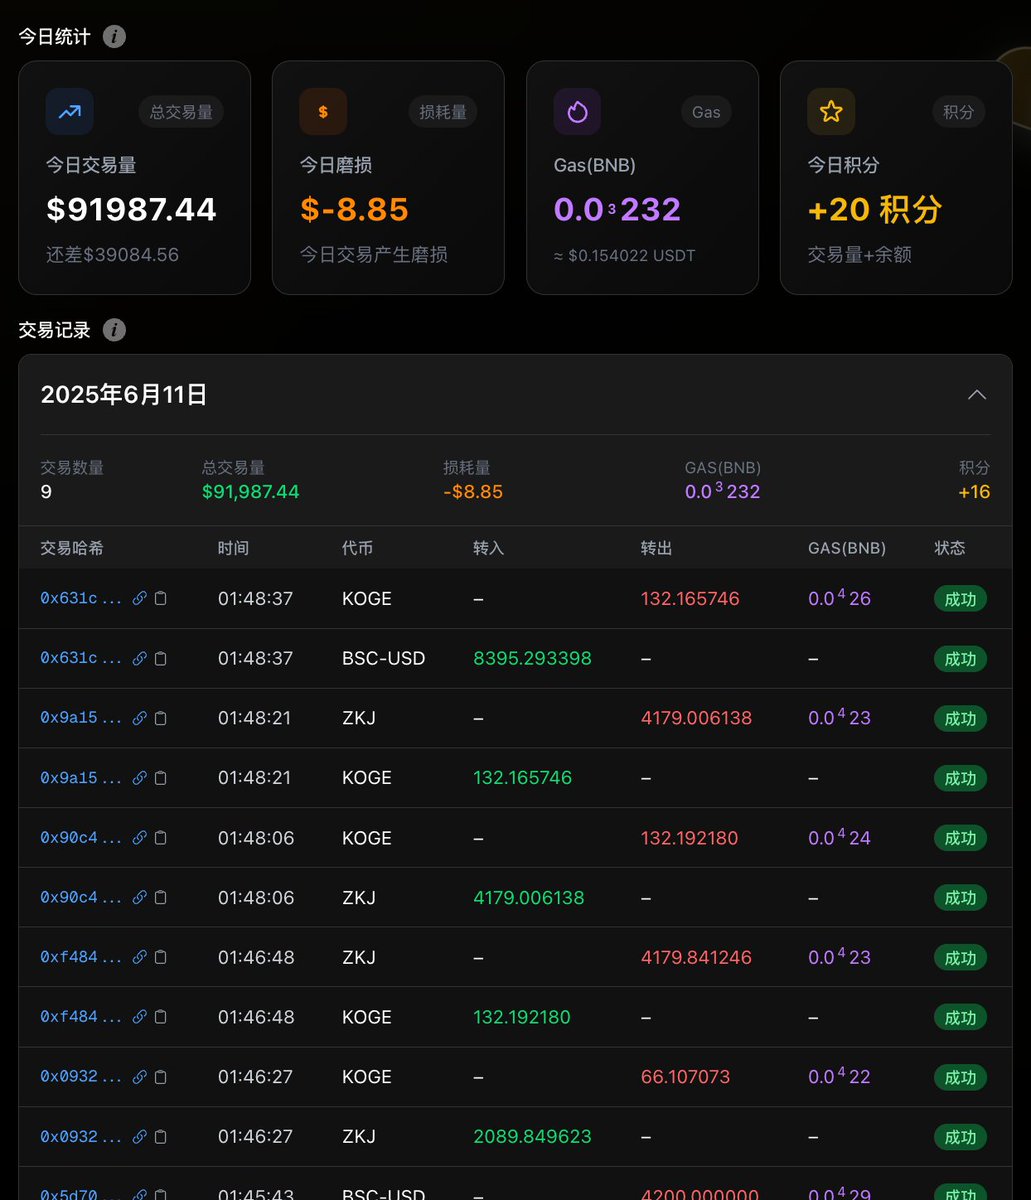The width and height of the screenshot is (1031, 1200).
Task: Open the link icon for 0x0932 KOGE row
Action: [140, 1077]
